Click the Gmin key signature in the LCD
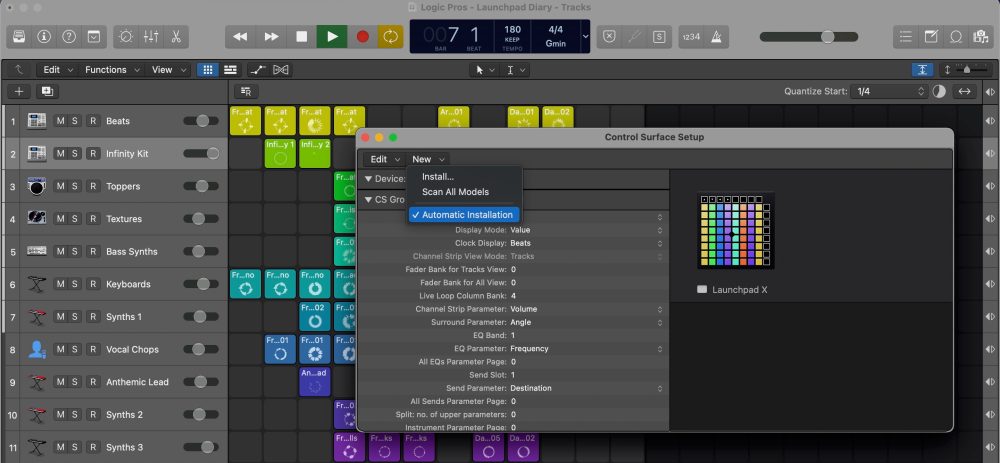 click(x=555, y=44)
